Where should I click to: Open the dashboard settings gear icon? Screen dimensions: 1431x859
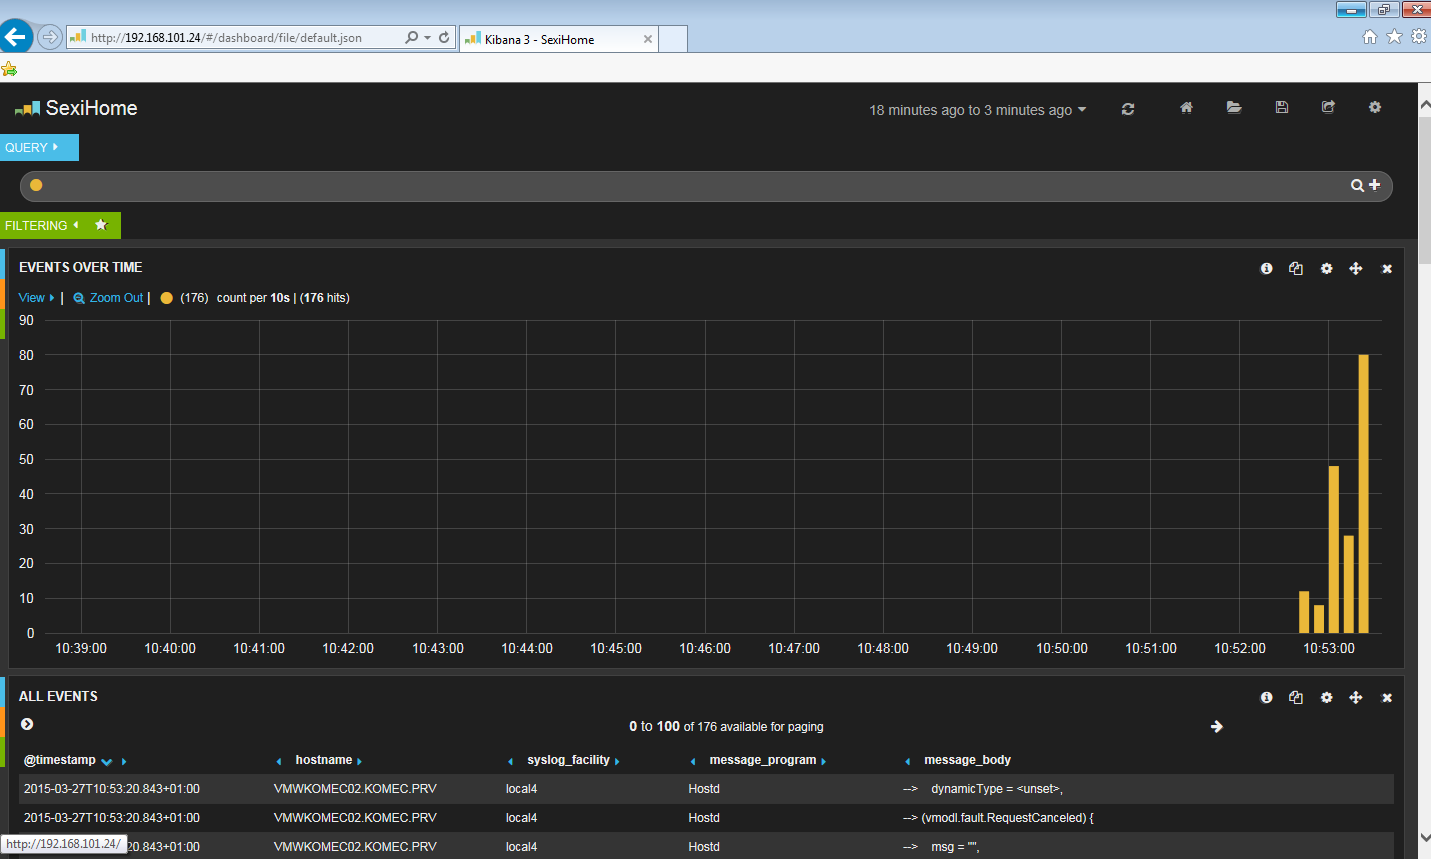pyautogui.click(x=1375, y=108)
